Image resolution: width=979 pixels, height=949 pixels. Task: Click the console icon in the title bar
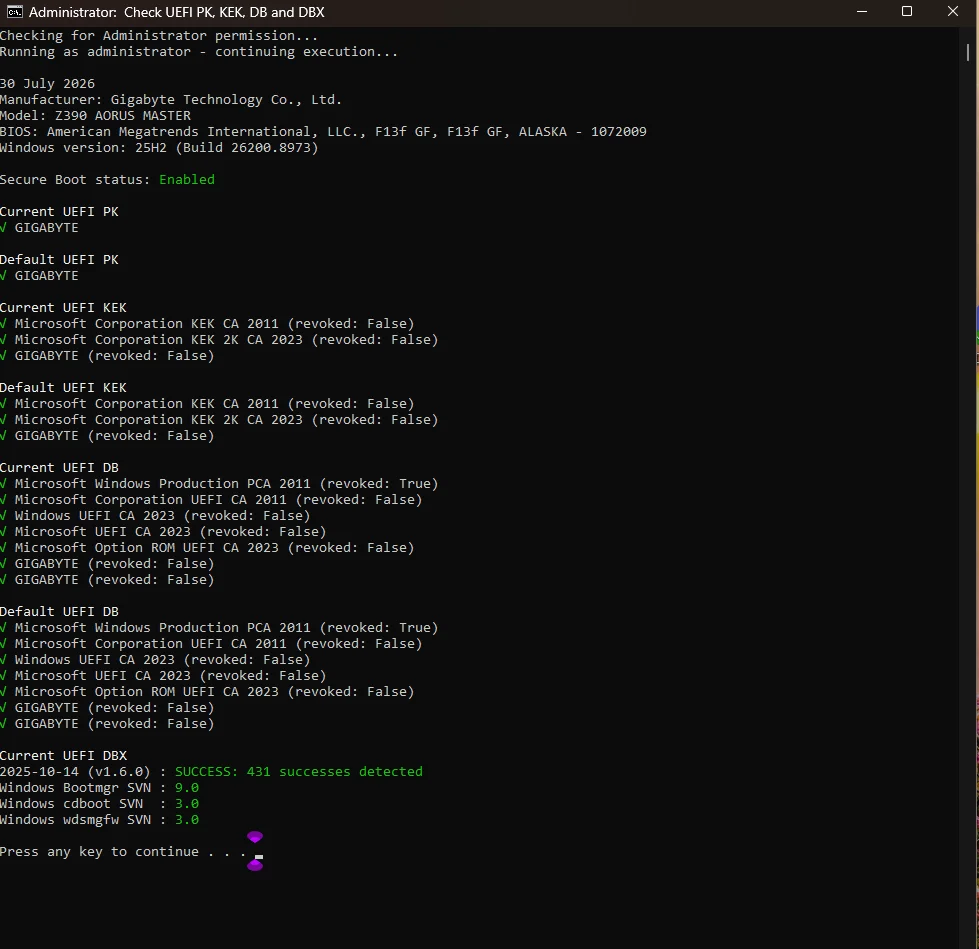coord(15,12)
